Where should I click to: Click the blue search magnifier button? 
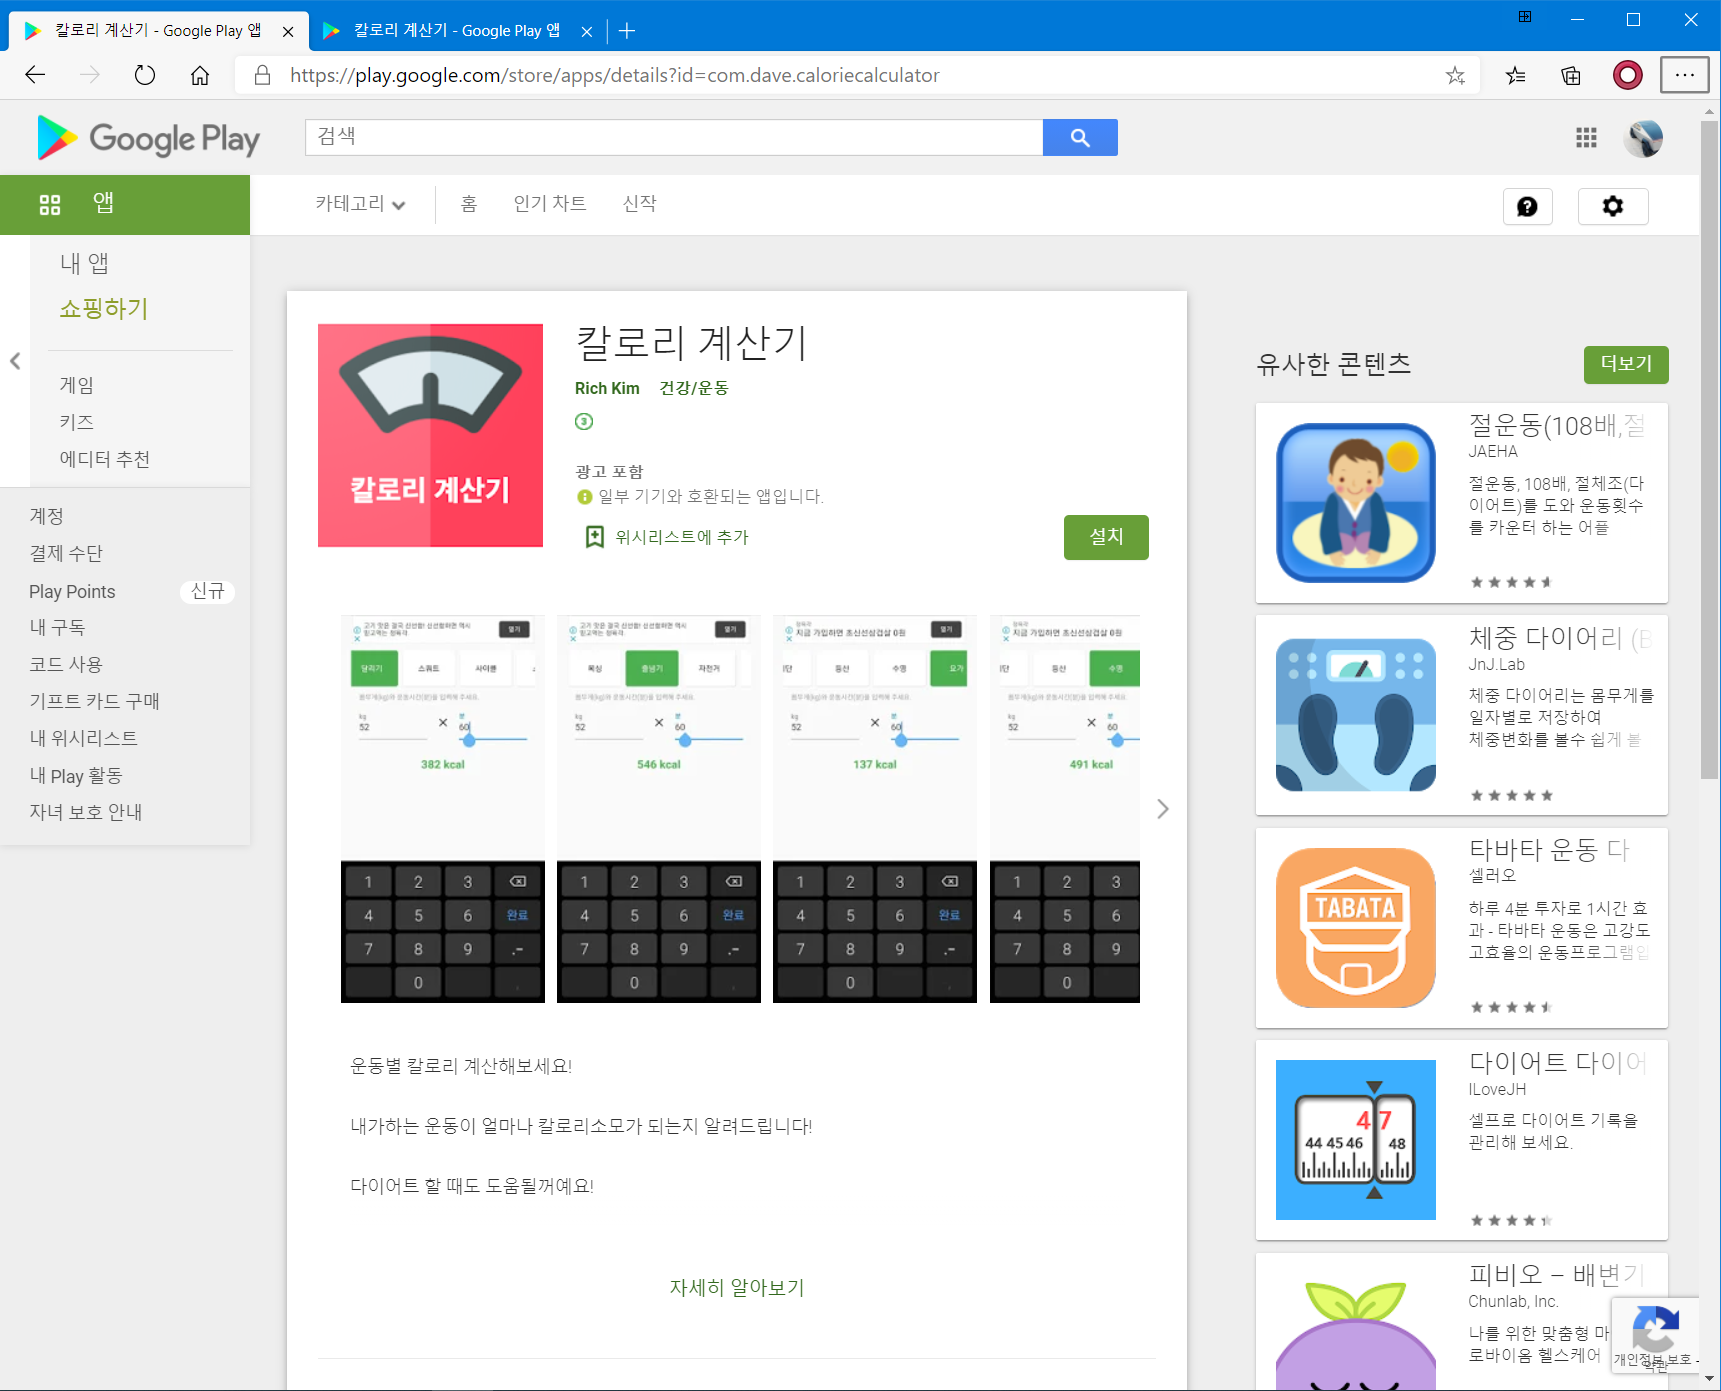pyautogui.click(x=1080, y=138)
